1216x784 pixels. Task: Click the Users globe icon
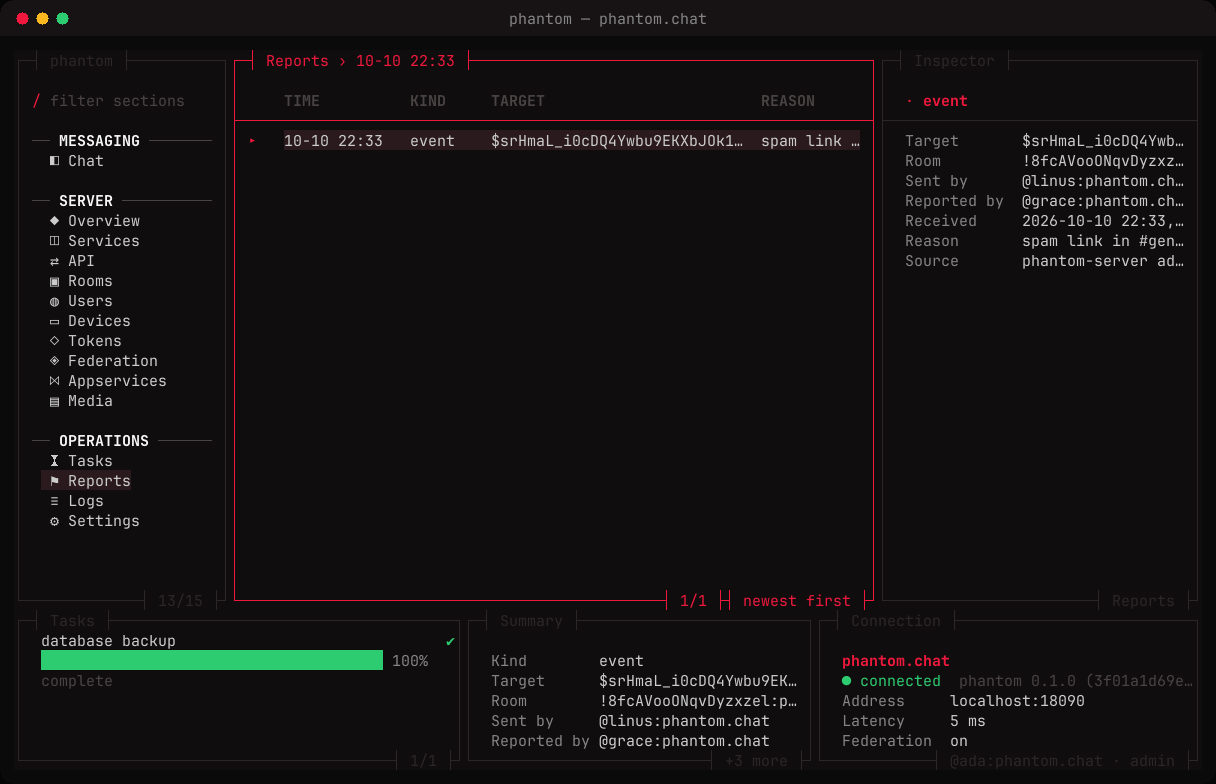[55, 301]
